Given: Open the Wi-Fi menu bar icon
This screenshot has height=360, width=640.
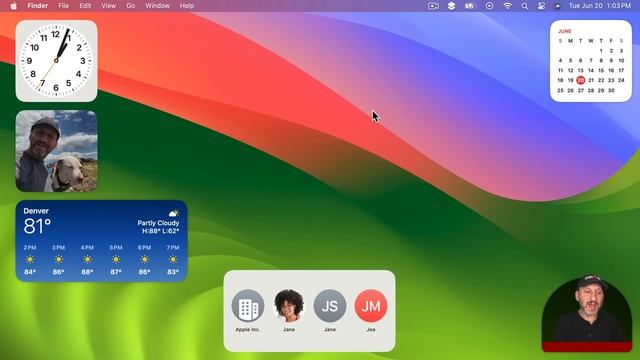Looking at the screenshot, I should point(507,6).
